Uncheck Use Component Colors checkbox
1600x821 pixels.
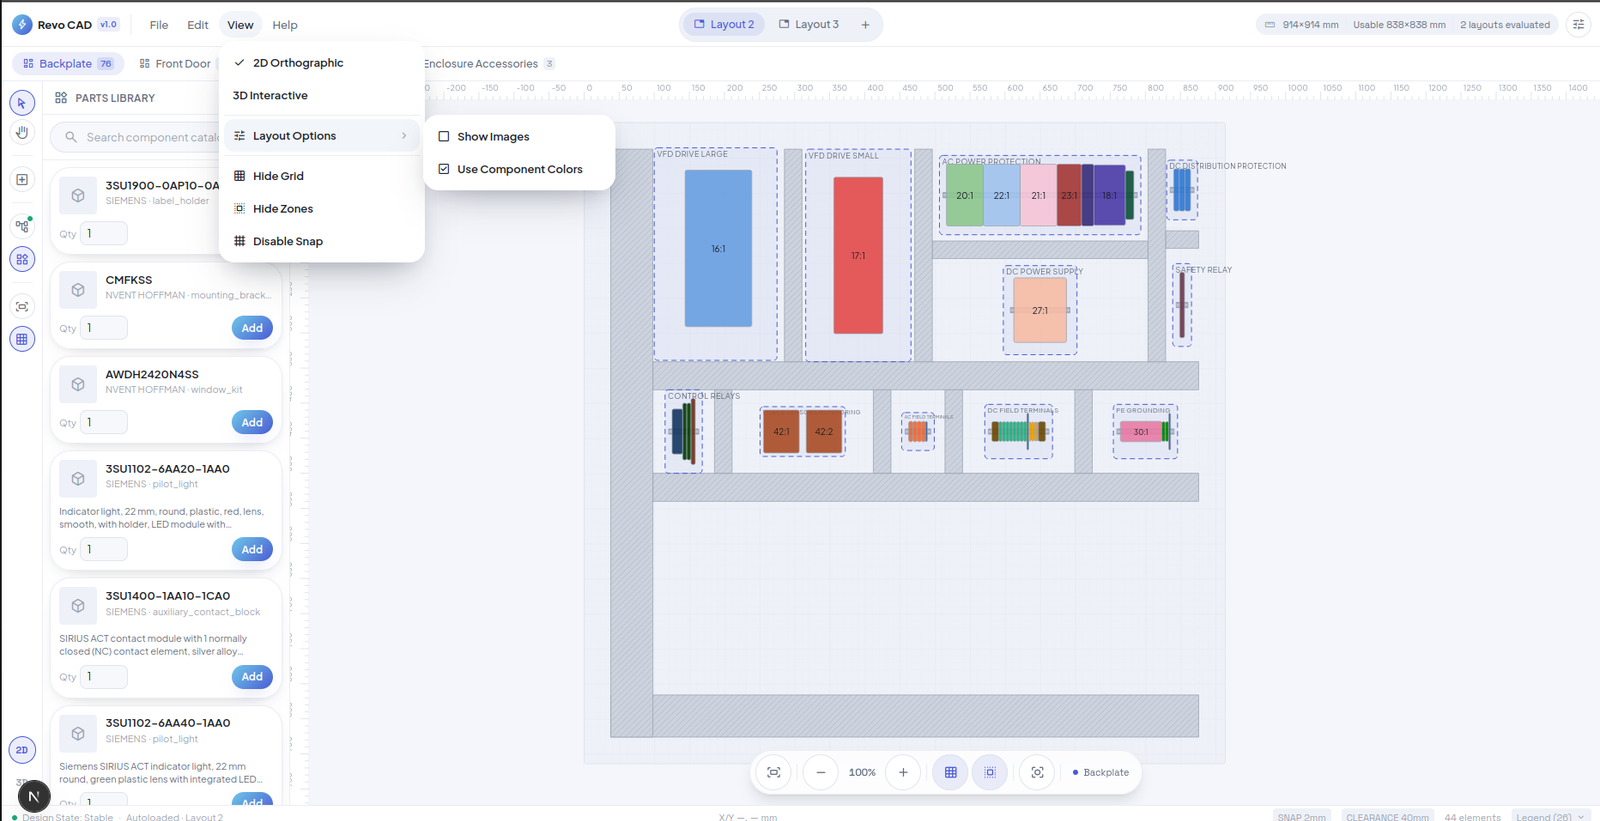click(x=444, y=169)
